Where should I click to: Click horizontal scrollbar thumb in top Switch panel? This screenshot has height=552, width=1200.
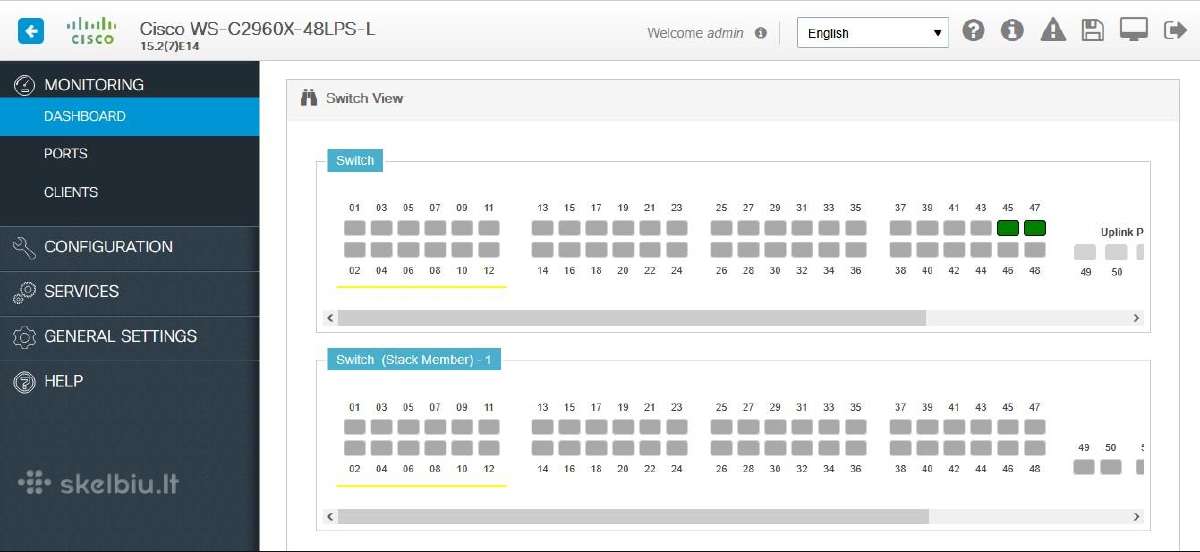tap(632, 318)
